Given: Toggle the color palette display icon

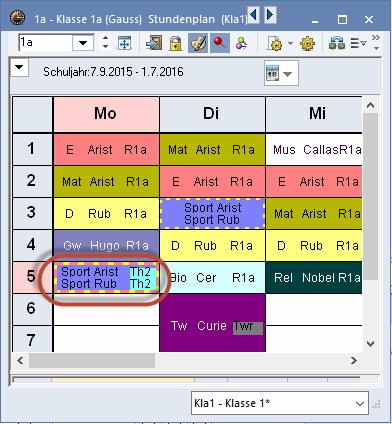Looking at the screenshot, I should point(198,43).
